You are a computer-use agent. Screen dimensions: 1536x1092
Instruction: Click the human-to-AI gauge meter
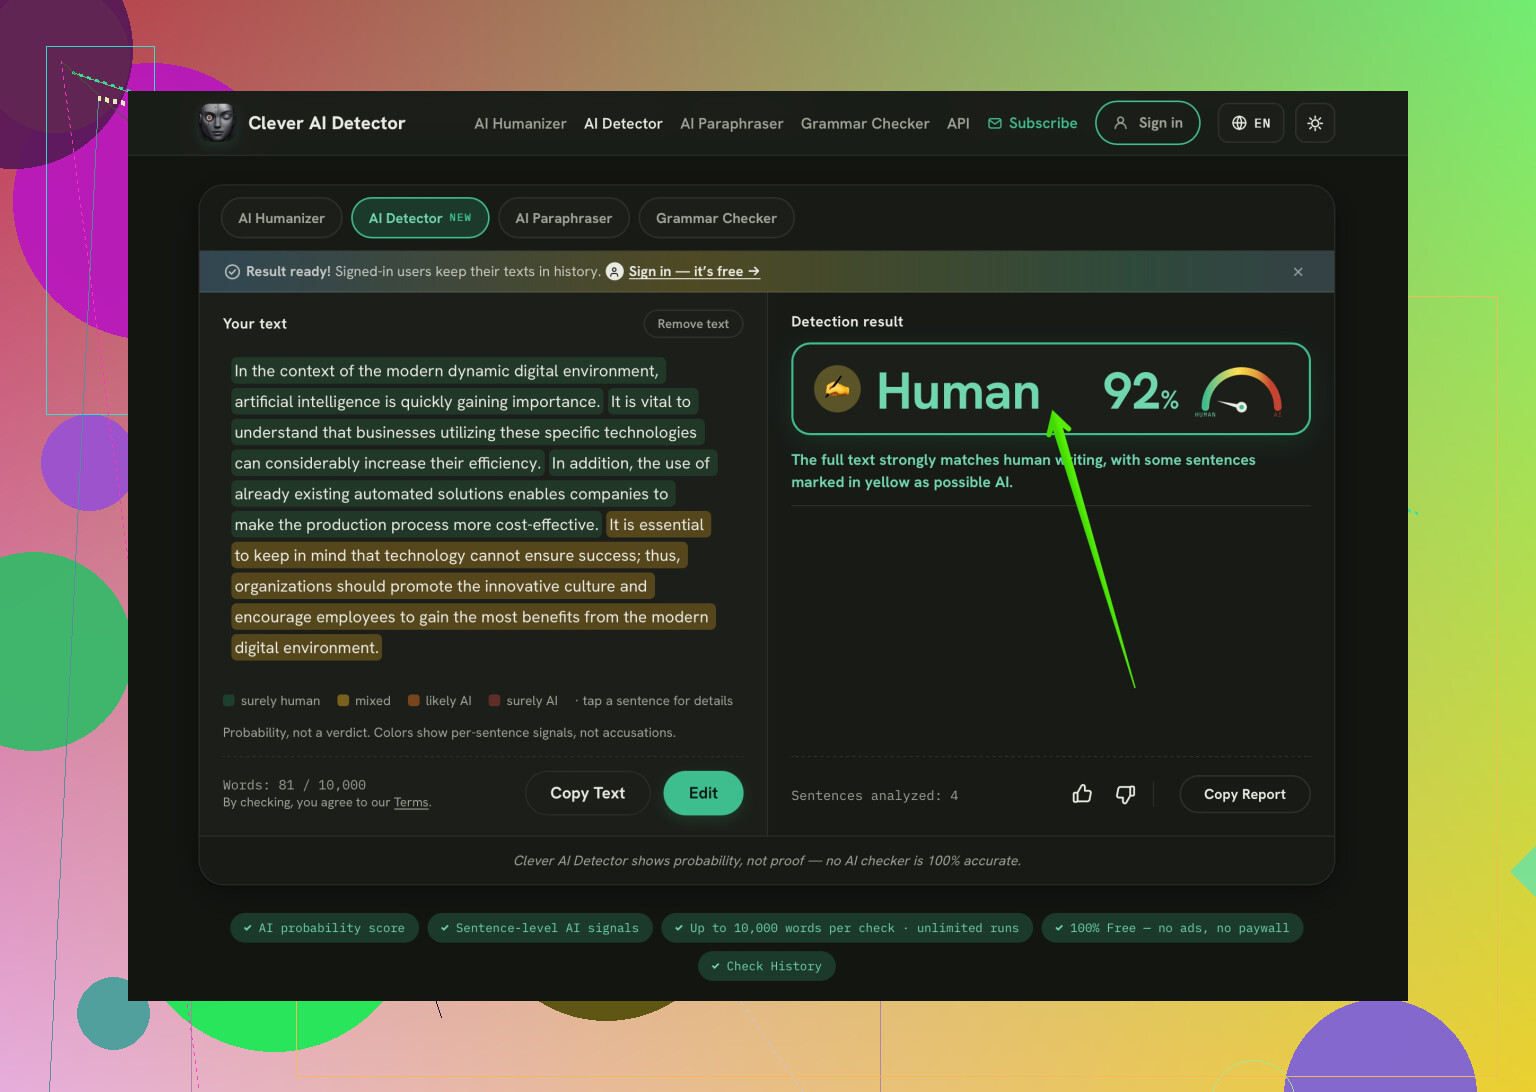point(1241,392)
